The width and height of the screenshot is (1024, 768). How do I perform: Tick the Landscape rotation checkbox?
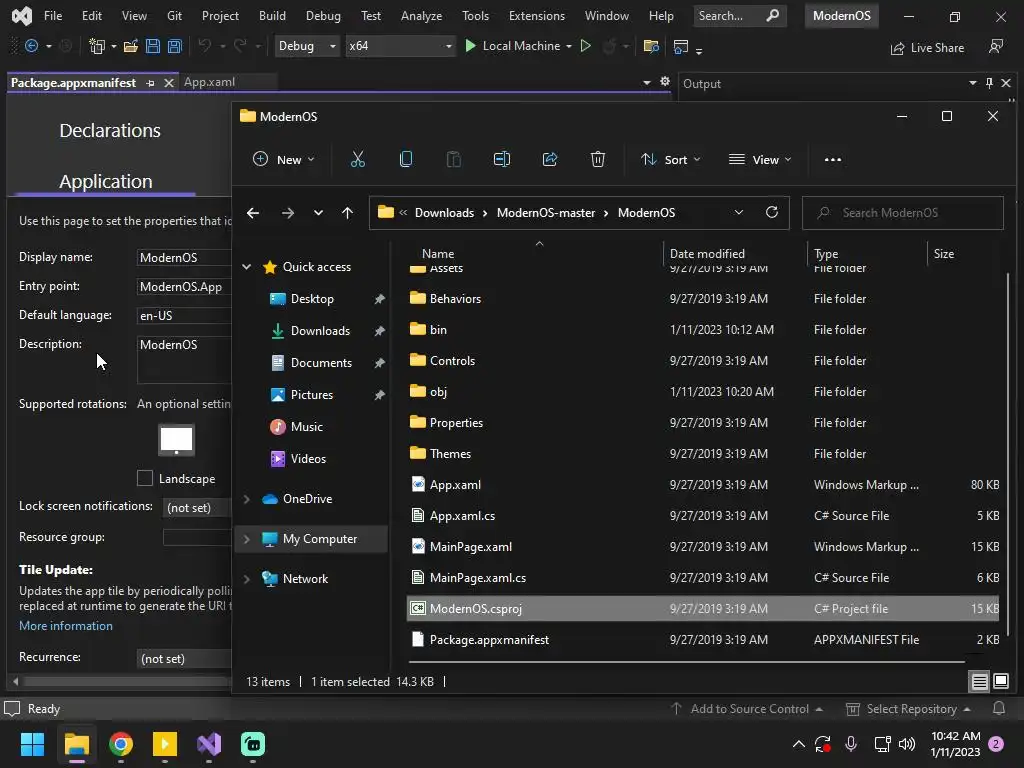click(x=145, y=478)
